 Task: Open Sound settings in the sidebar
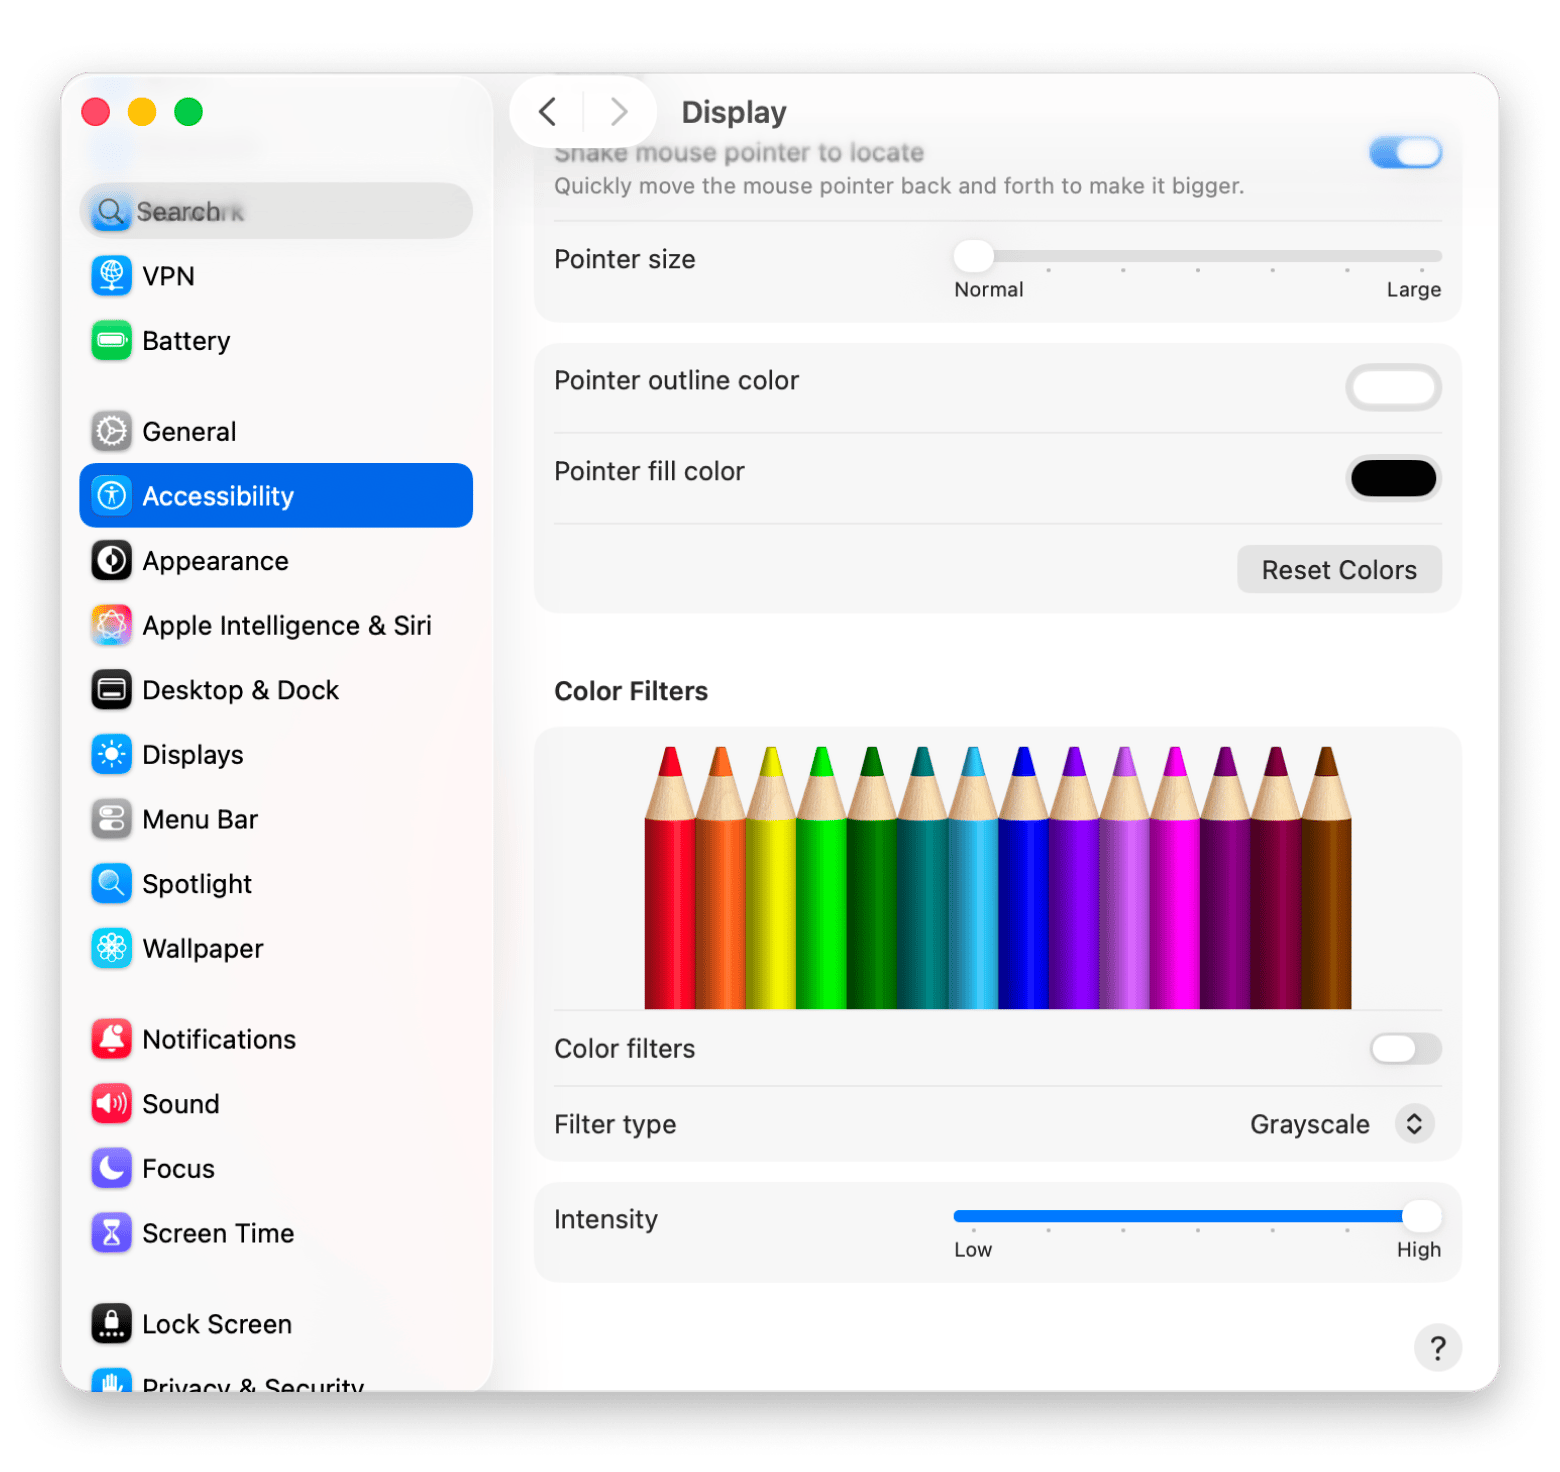(x=181, y=1103)
